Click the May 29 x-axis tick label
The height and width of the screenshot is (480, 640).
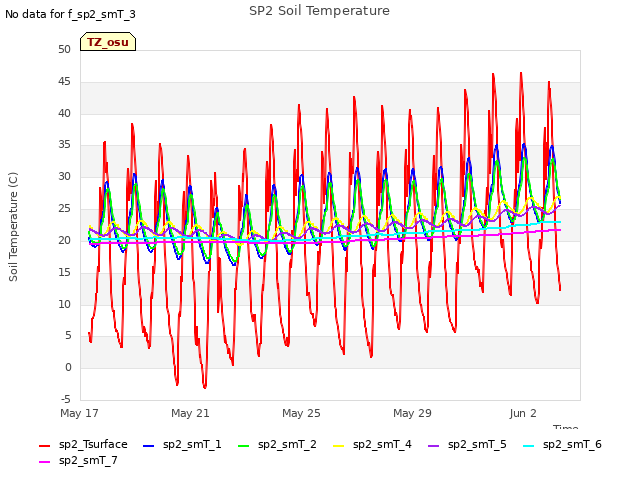pos(412,413)
